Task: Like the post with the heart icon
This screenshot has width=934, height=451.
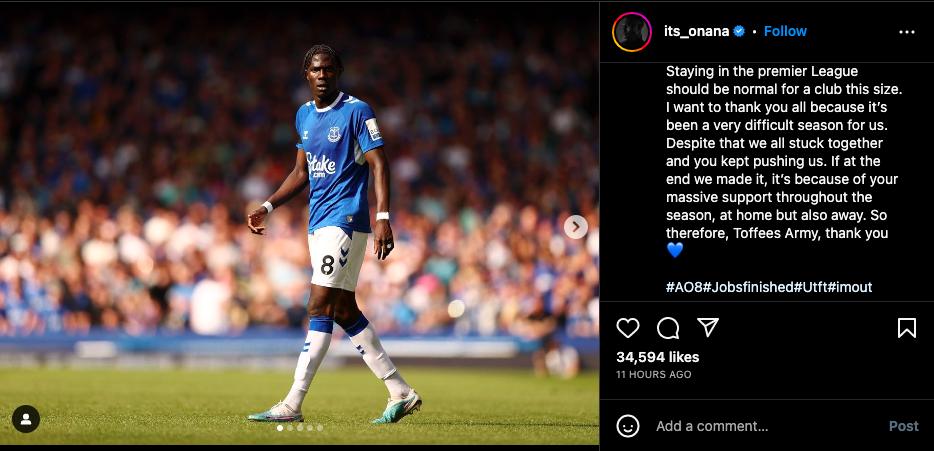Action: coord(627,328)
